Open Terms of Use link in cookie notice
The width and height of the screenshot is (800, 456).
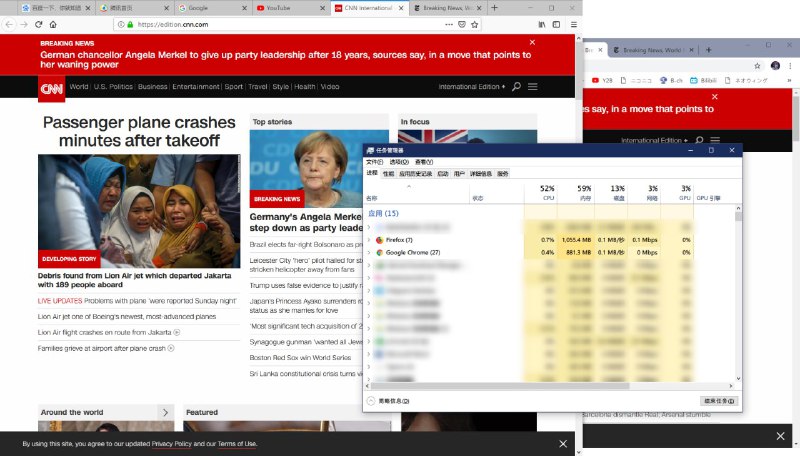click(x=237, y=444)
